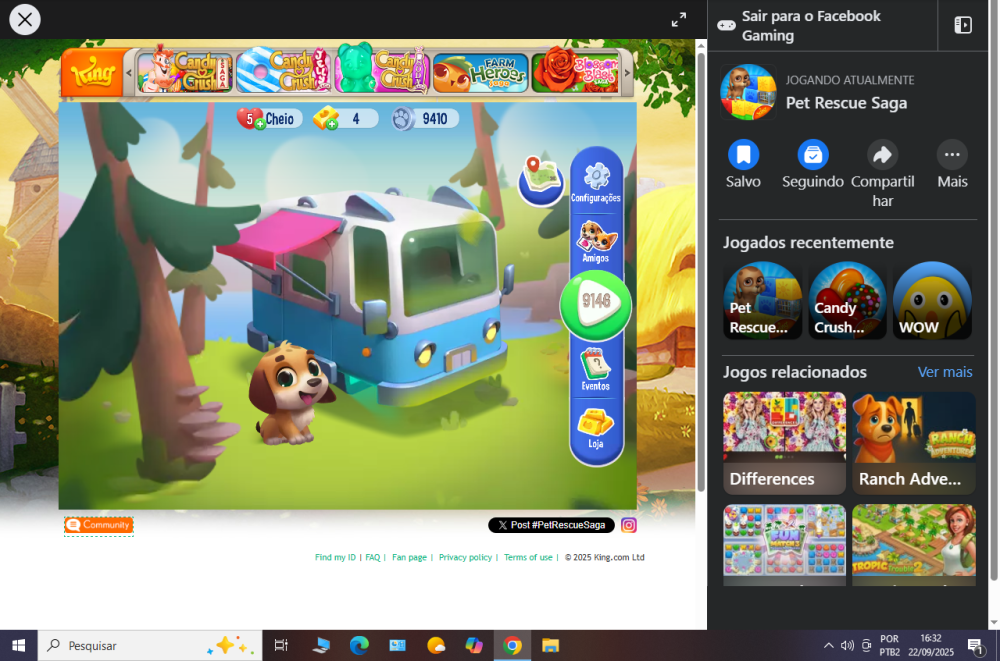Move the game banner list right
The height and width of the screenshot is (661, 1000).
627,73
